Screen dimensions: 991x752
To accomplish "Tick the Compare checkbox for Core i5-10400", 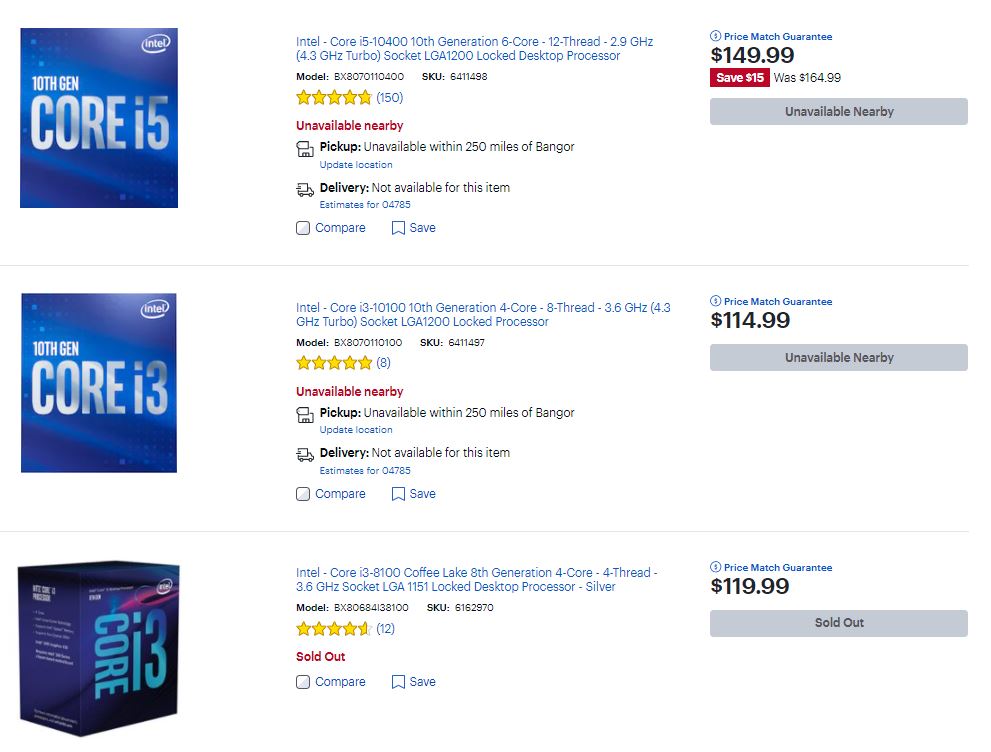I will pos(303,228).
